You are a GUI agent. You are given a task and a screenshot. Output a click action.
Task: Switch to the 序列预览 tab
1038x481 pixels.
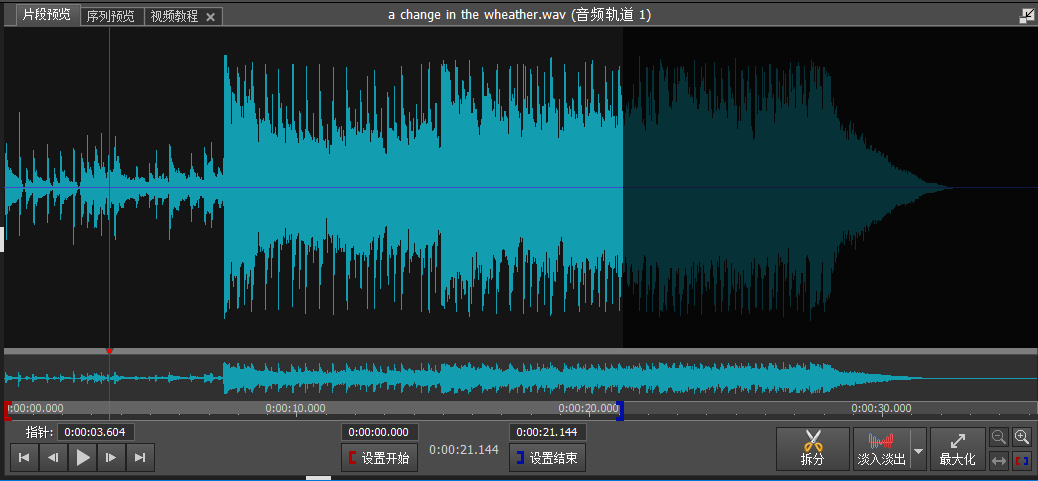111,17
